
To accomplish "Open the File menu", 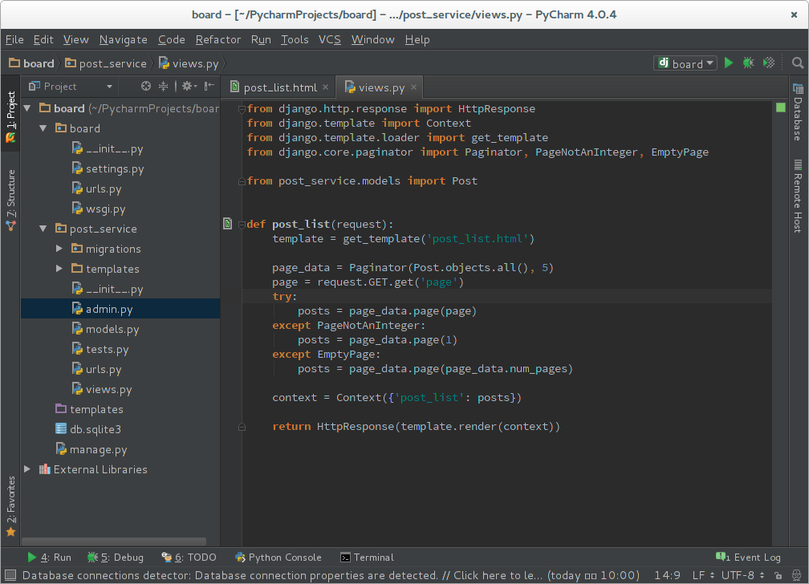I will click(14, 40).
